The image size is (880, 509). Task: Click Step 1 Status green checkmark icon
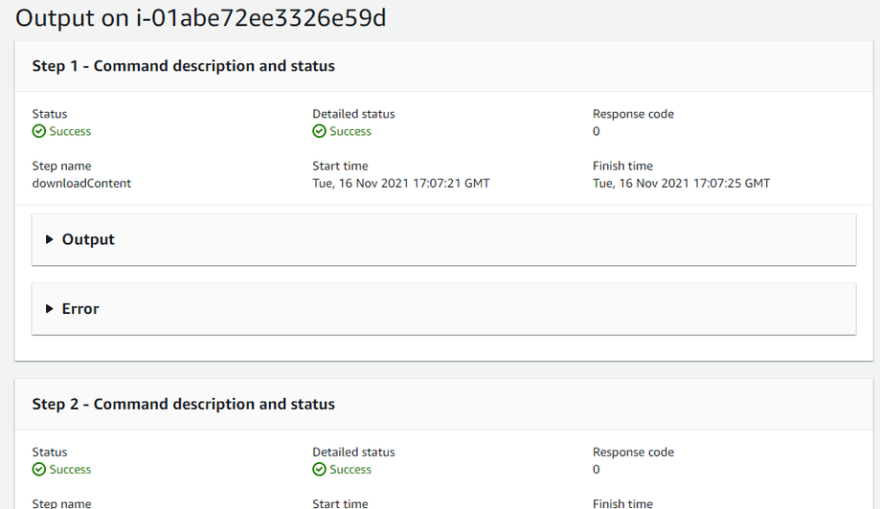click(x=39, y=131)
